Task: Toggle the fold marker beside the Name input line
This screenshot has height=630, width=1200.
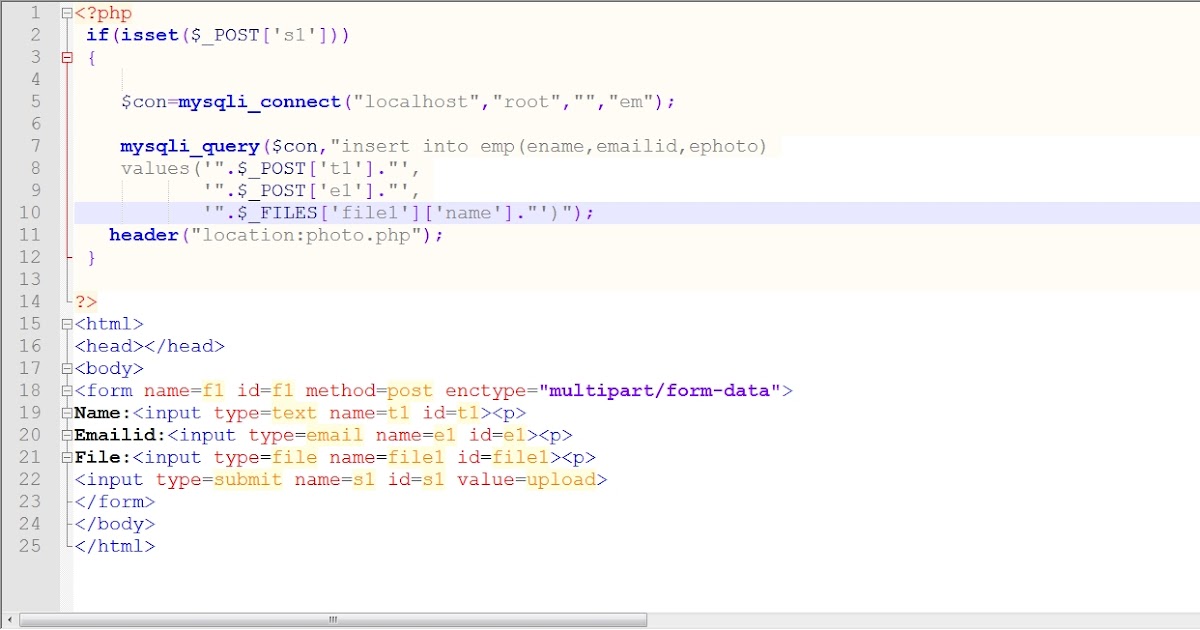Action: pos(66,412)
